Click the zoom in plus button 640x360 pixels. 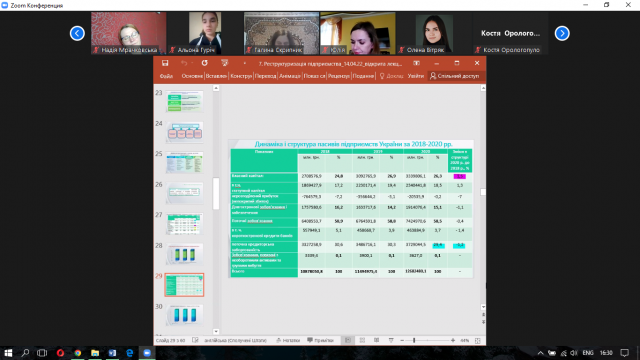point(453,340)
